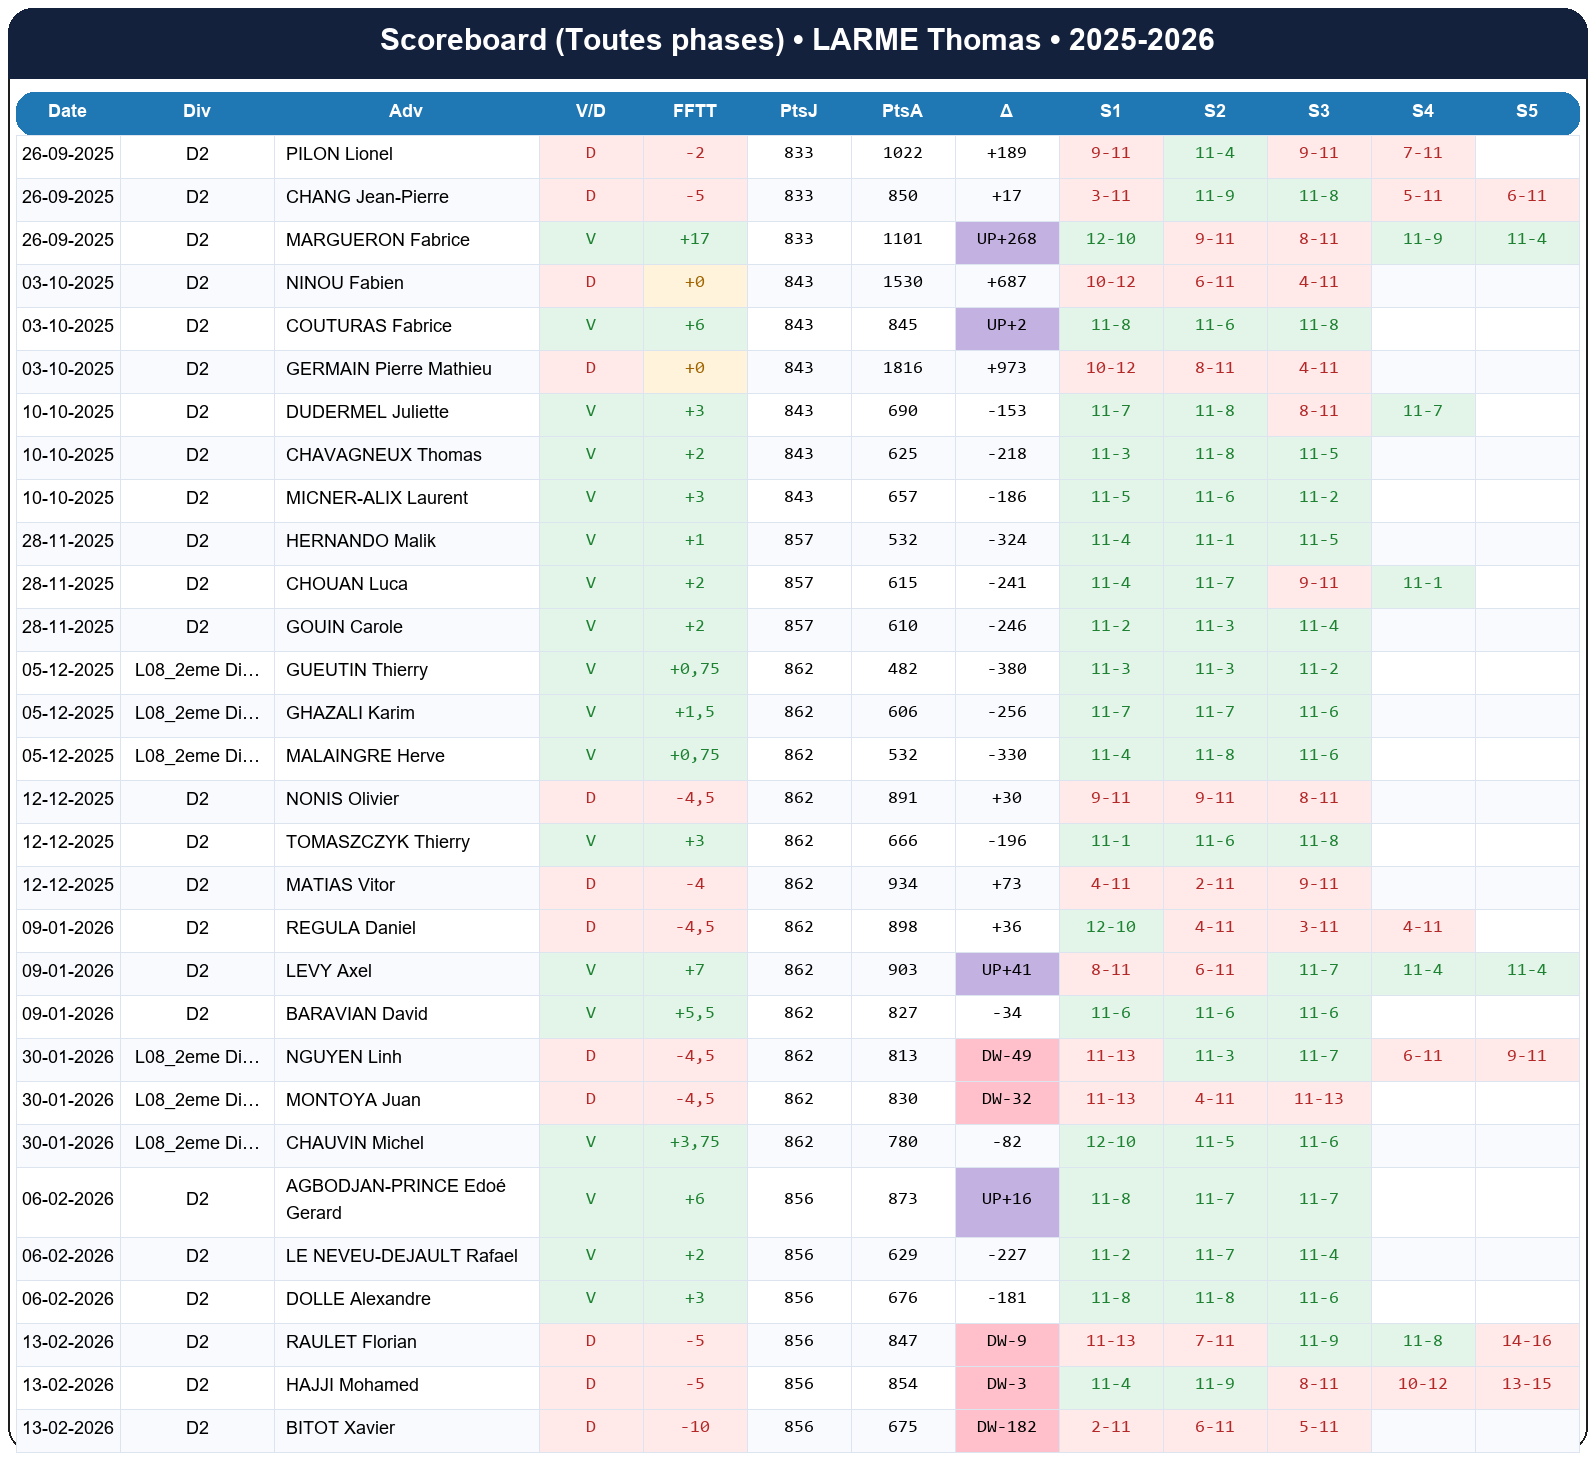Select the S5 column header
Image resolution: width=1595 pixels, height=1459 pixels.
[x=1526, y=111]
